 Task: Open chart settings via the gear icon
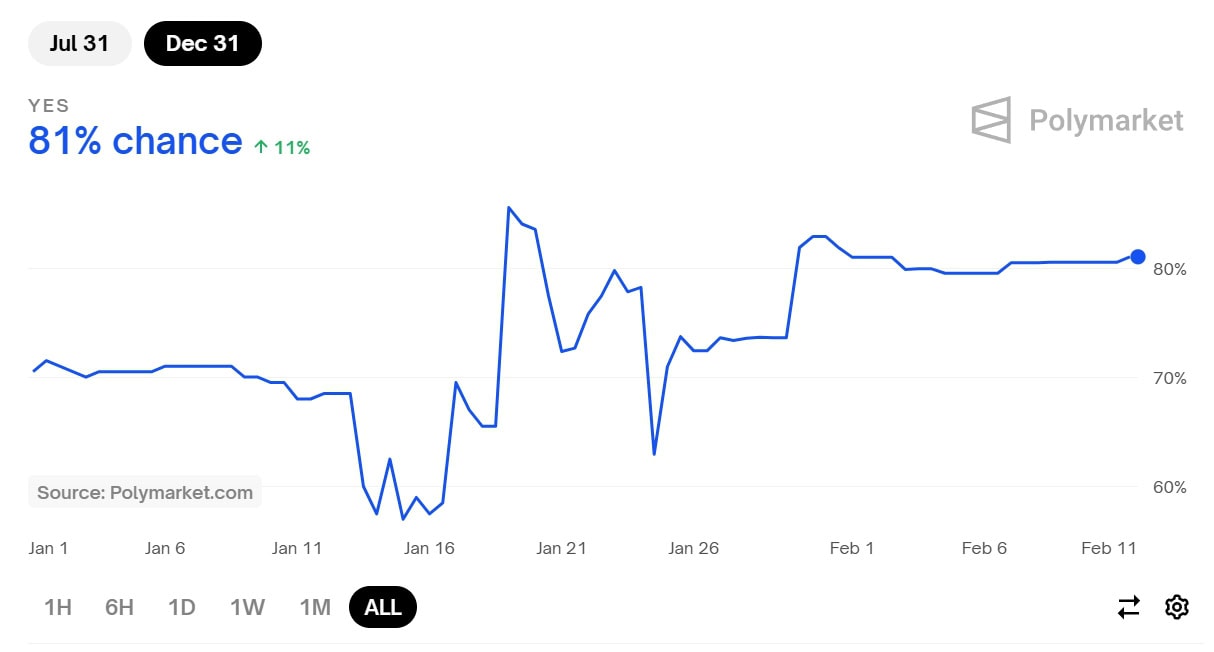1177,607
